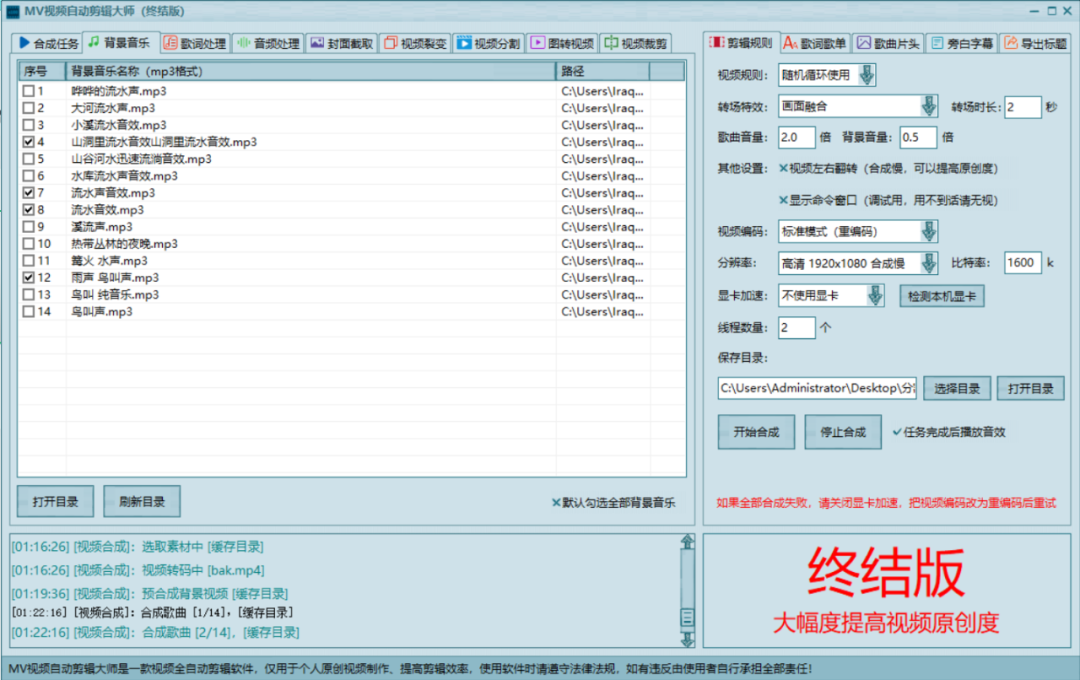1080x680 pixels.
Task: Open the 视频规则 dropdown
Action: tap(866, 76)
